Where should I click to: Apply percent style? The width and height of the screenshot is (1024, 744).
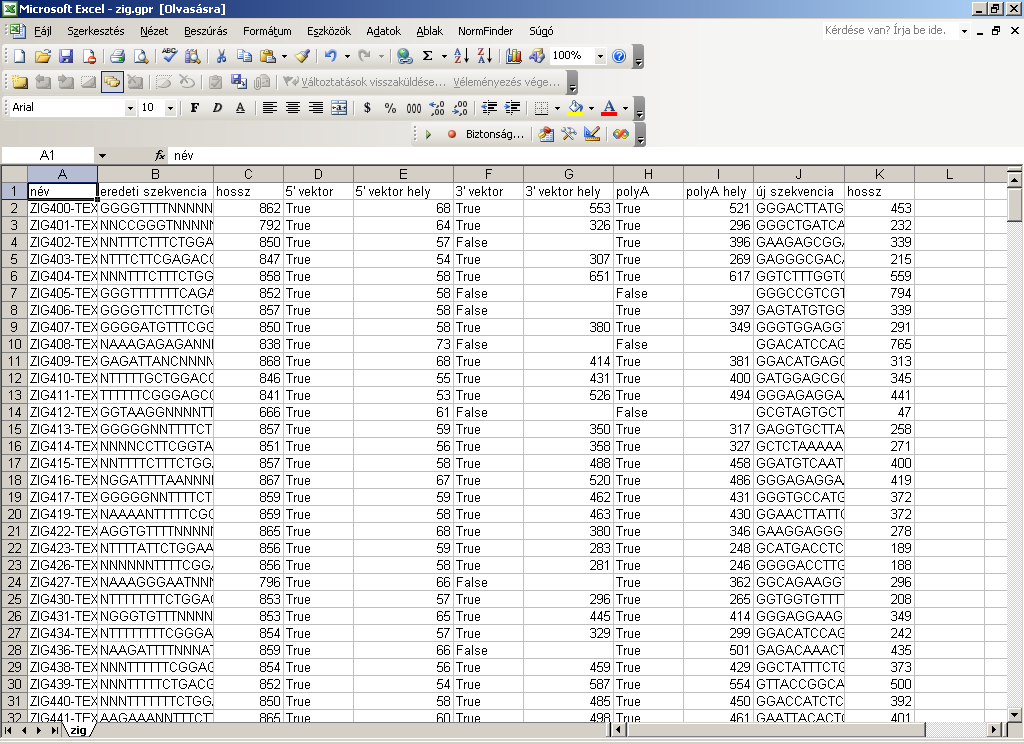point(391,108)
